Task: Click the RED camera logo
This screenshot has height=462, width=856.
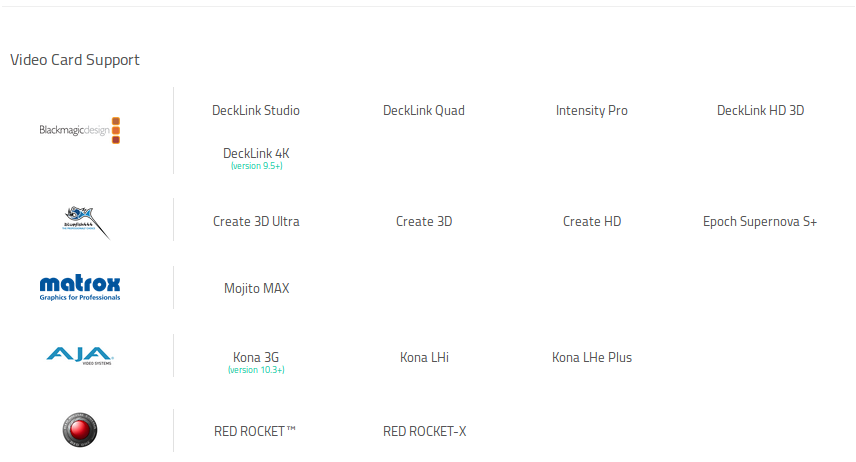Action: click(x=80, y=431)
